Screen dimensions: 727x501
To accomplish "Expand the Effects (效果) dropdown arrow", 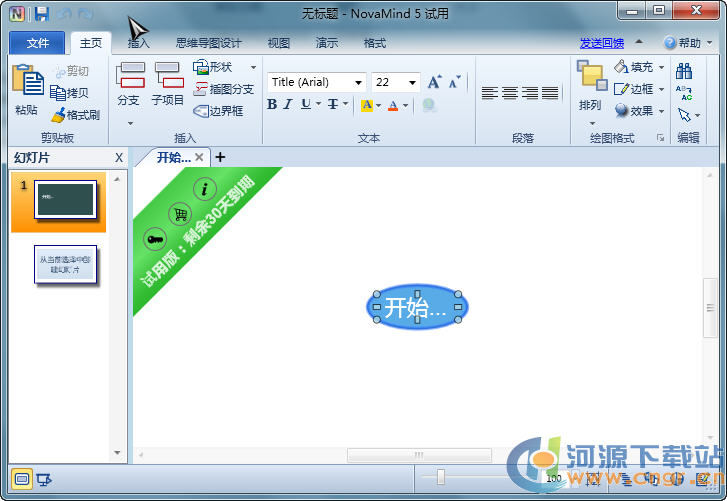I will pos(662,111).
